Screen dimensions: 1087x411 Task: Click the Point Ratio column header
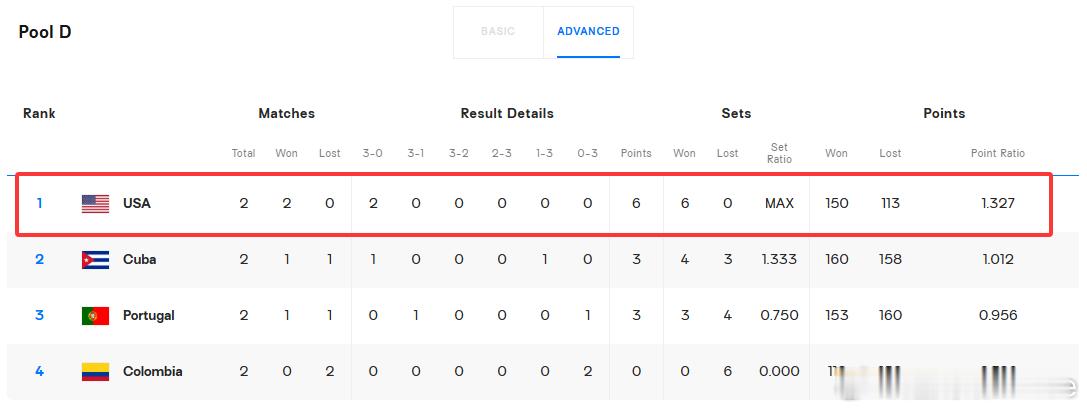pos(998,153)
